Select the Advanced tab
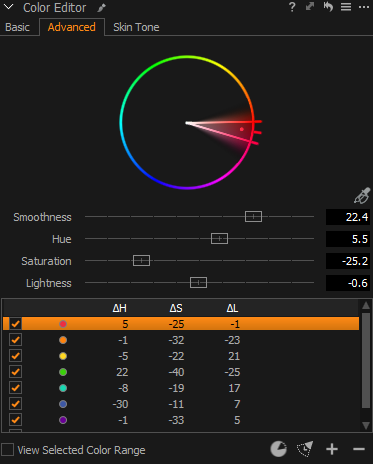Image resolution: width=373 pixels, height=464 pixels. tap(72, 27)
